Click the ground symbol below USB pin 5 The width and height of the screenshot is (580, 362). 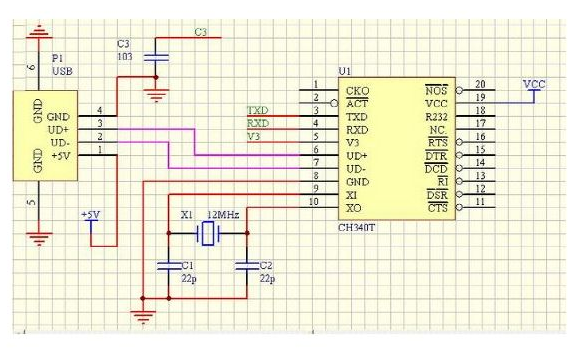(39, 239)
